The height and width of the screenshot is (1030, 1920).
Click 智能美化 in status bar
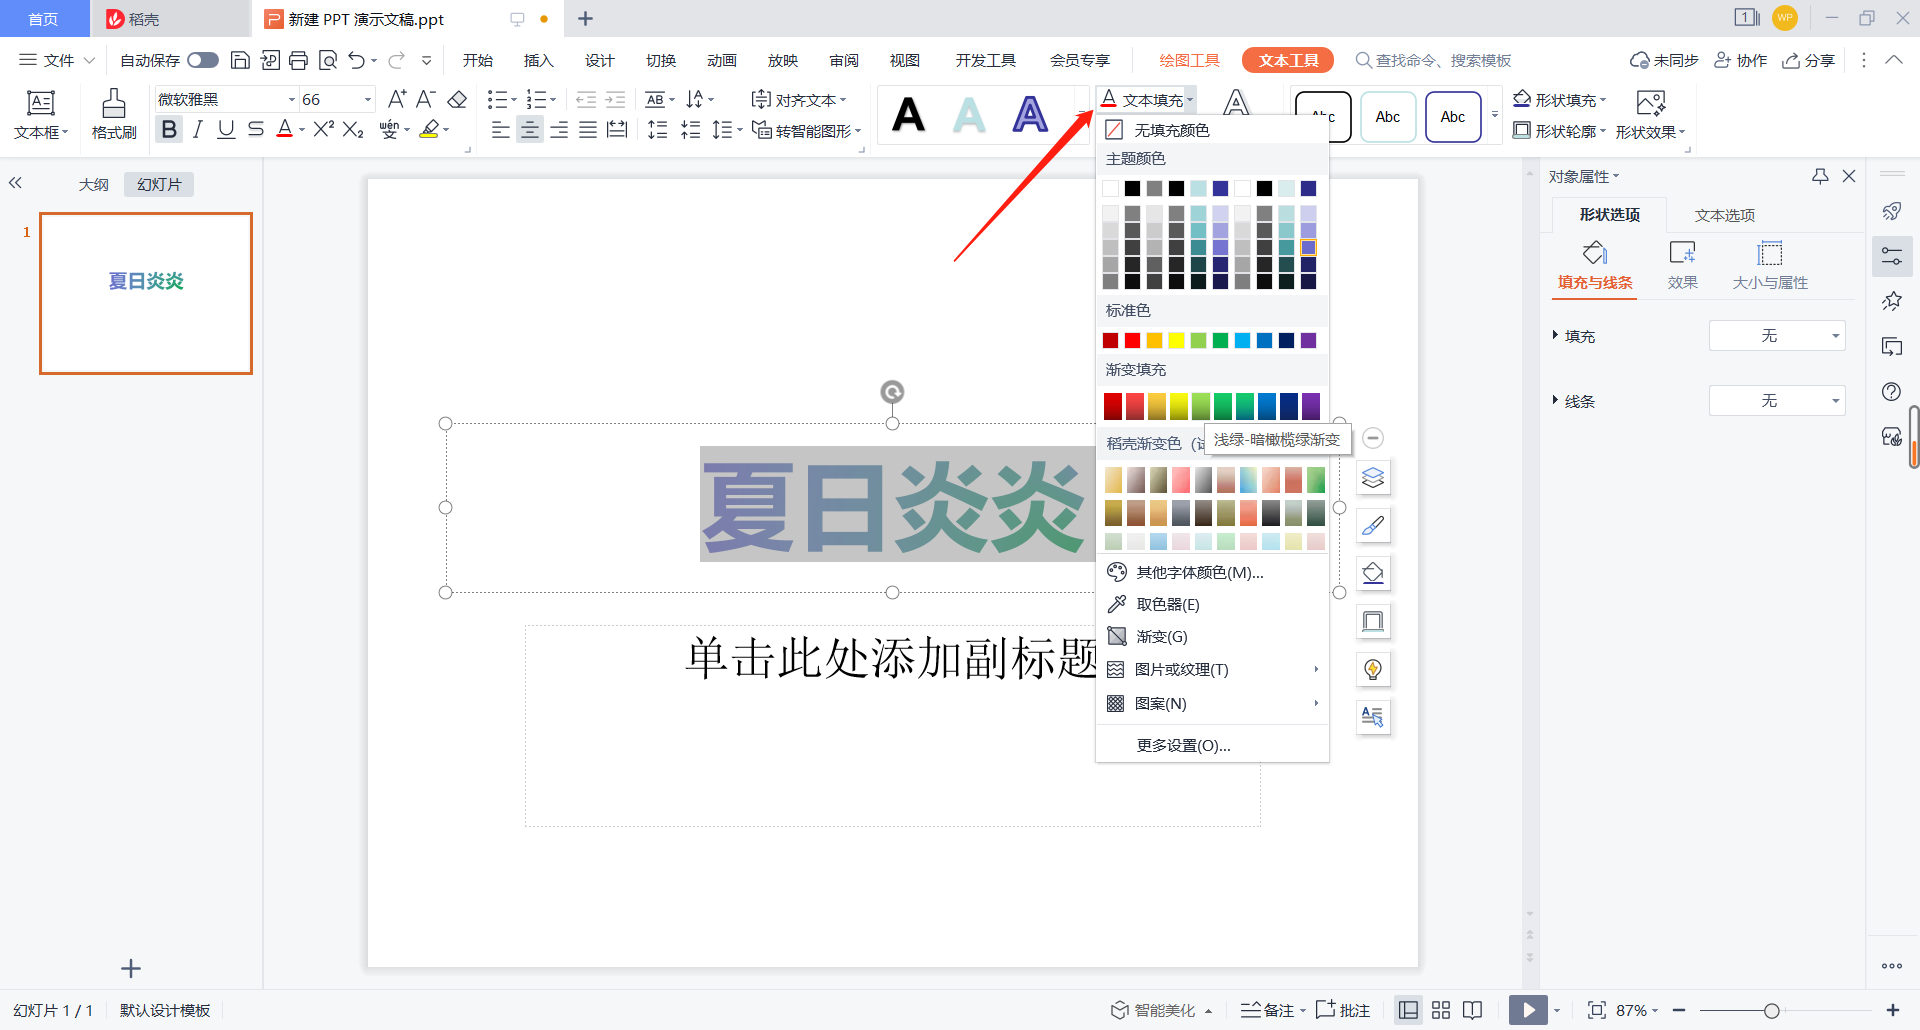(x=1161, y=1010)
